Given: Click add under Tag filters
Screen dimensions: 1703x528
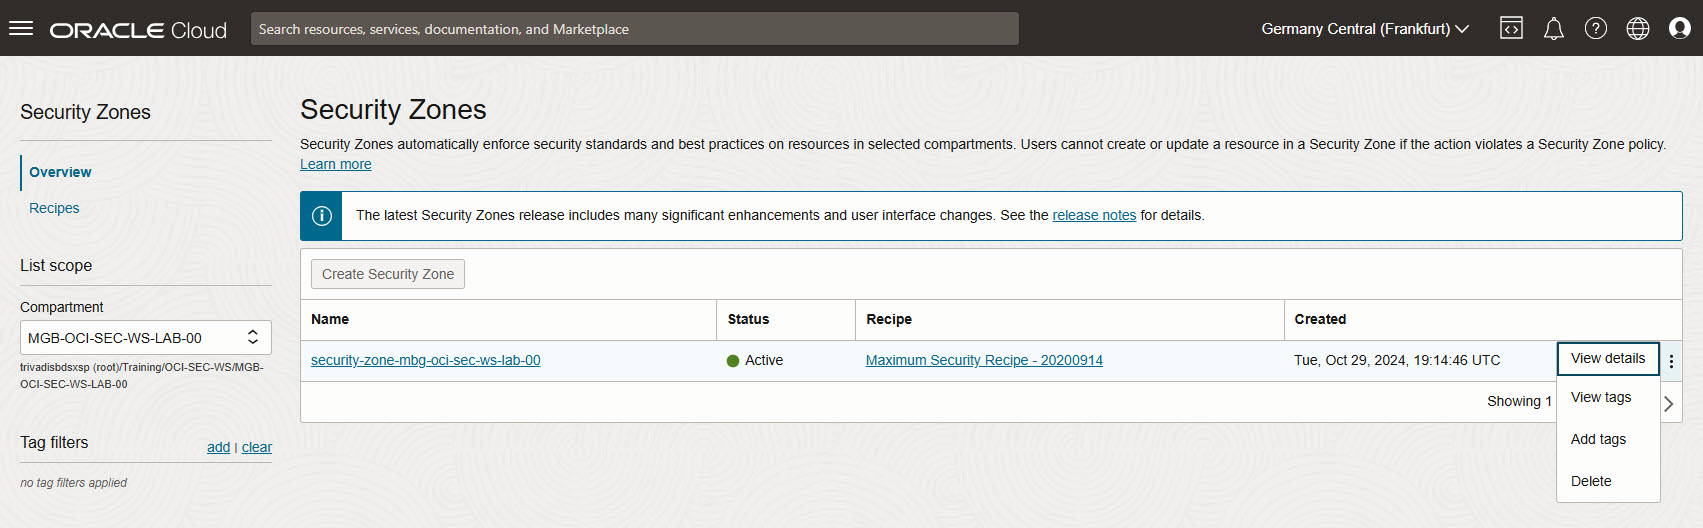Looking at the screenshot, I should click(218, 447).
